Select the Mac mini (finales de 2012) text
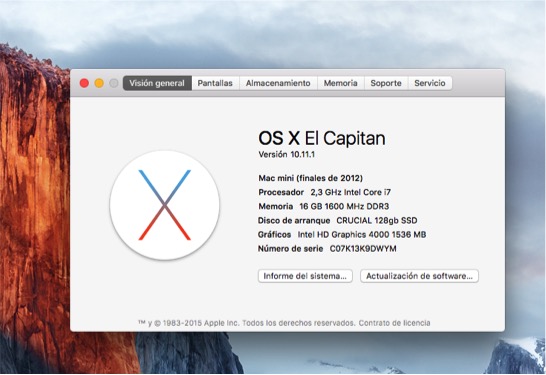This screenshot has width=546, height=375. click(311, 178)
